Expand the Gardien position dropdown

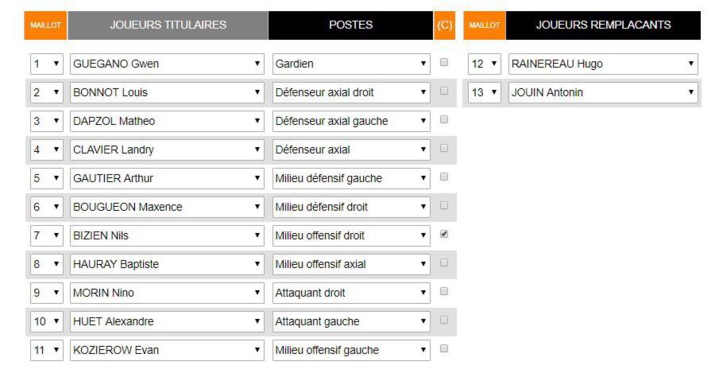pyautogui.click(x=351, y=64)
